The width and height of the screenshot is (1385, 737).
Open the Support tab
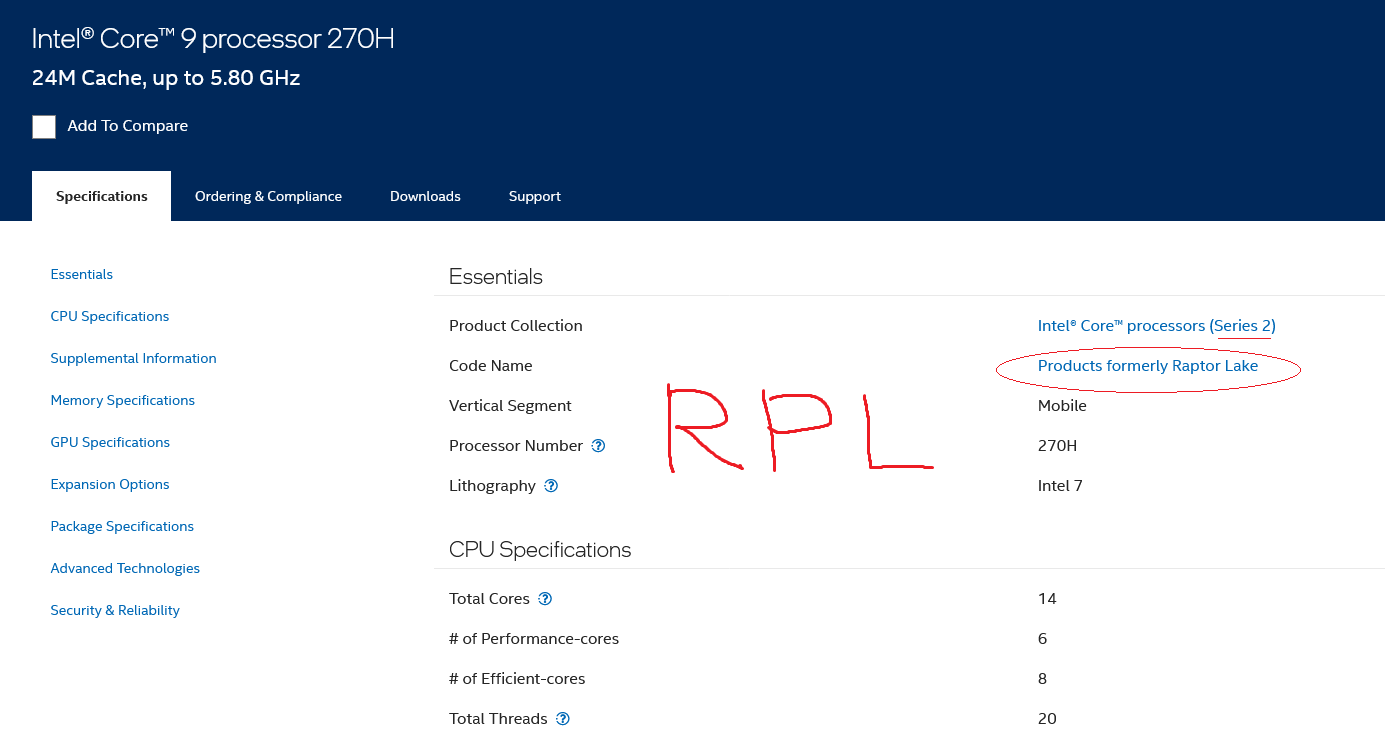pos(535,196)
